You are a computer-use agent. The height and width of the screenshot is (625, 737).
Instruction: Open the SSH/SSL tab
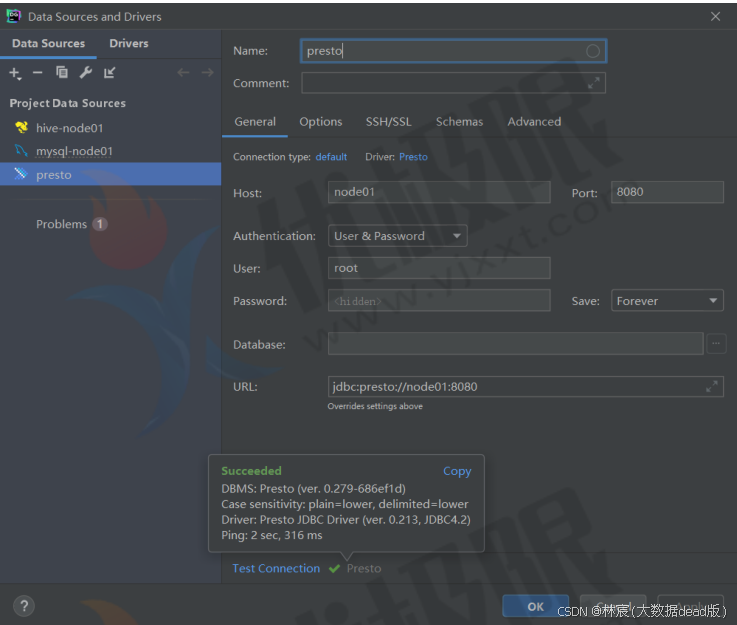[x=389, y=122]
